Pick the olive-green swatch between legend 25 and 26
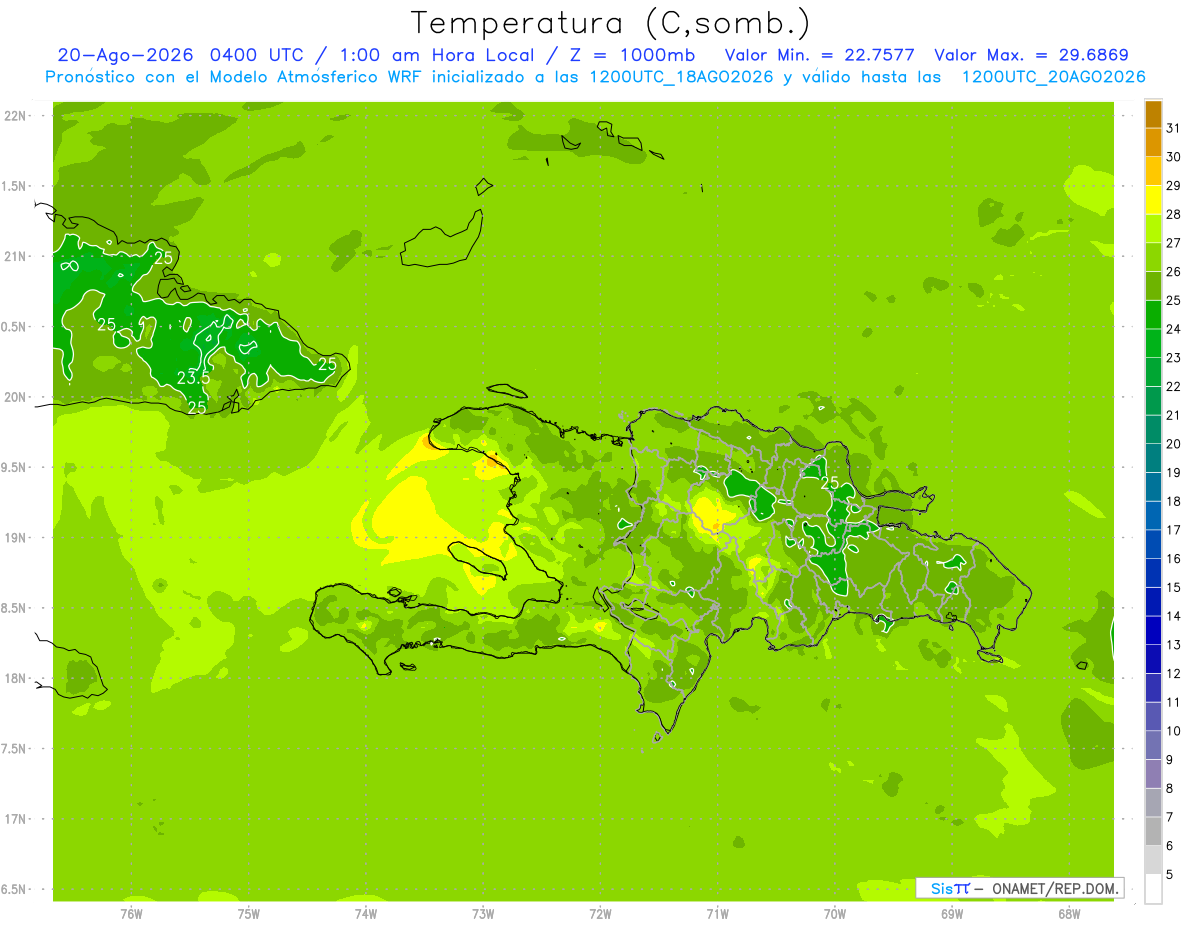Image resolution: width=1200 pixels, height=927 pixels. click(1153, 286)
